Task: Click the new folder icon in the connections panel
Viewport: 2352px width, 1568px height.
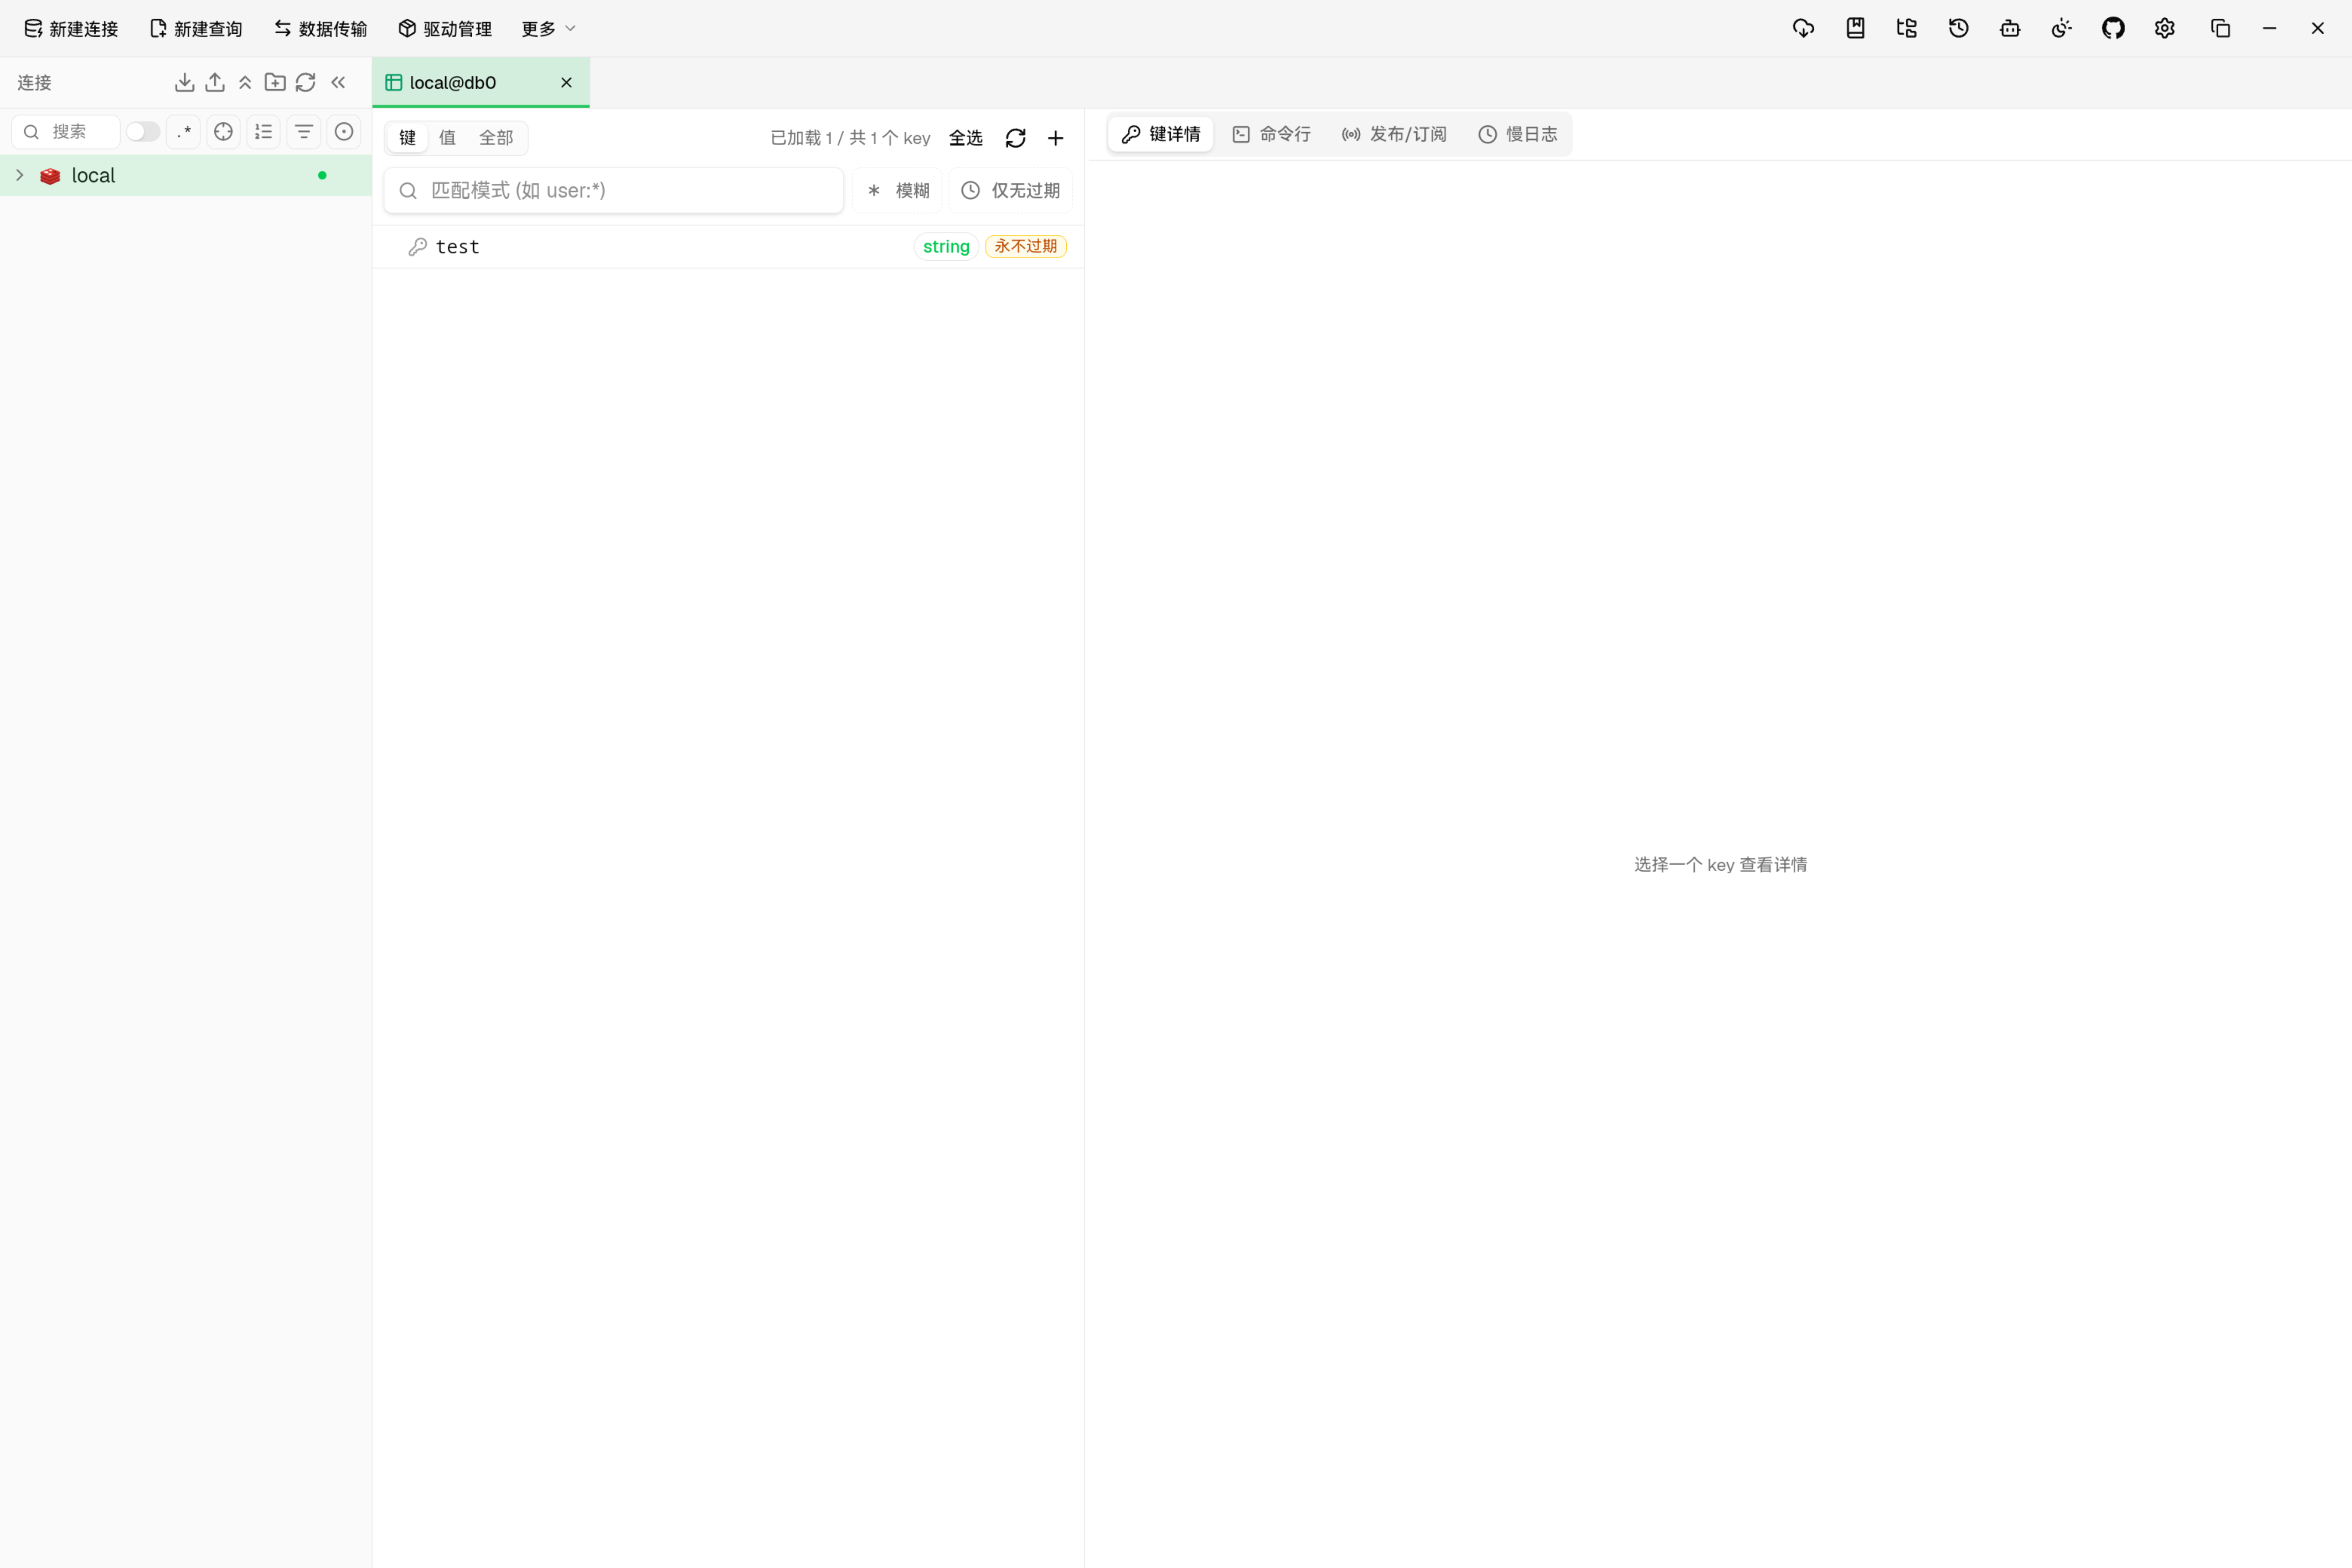Action: tap(275, 82)
